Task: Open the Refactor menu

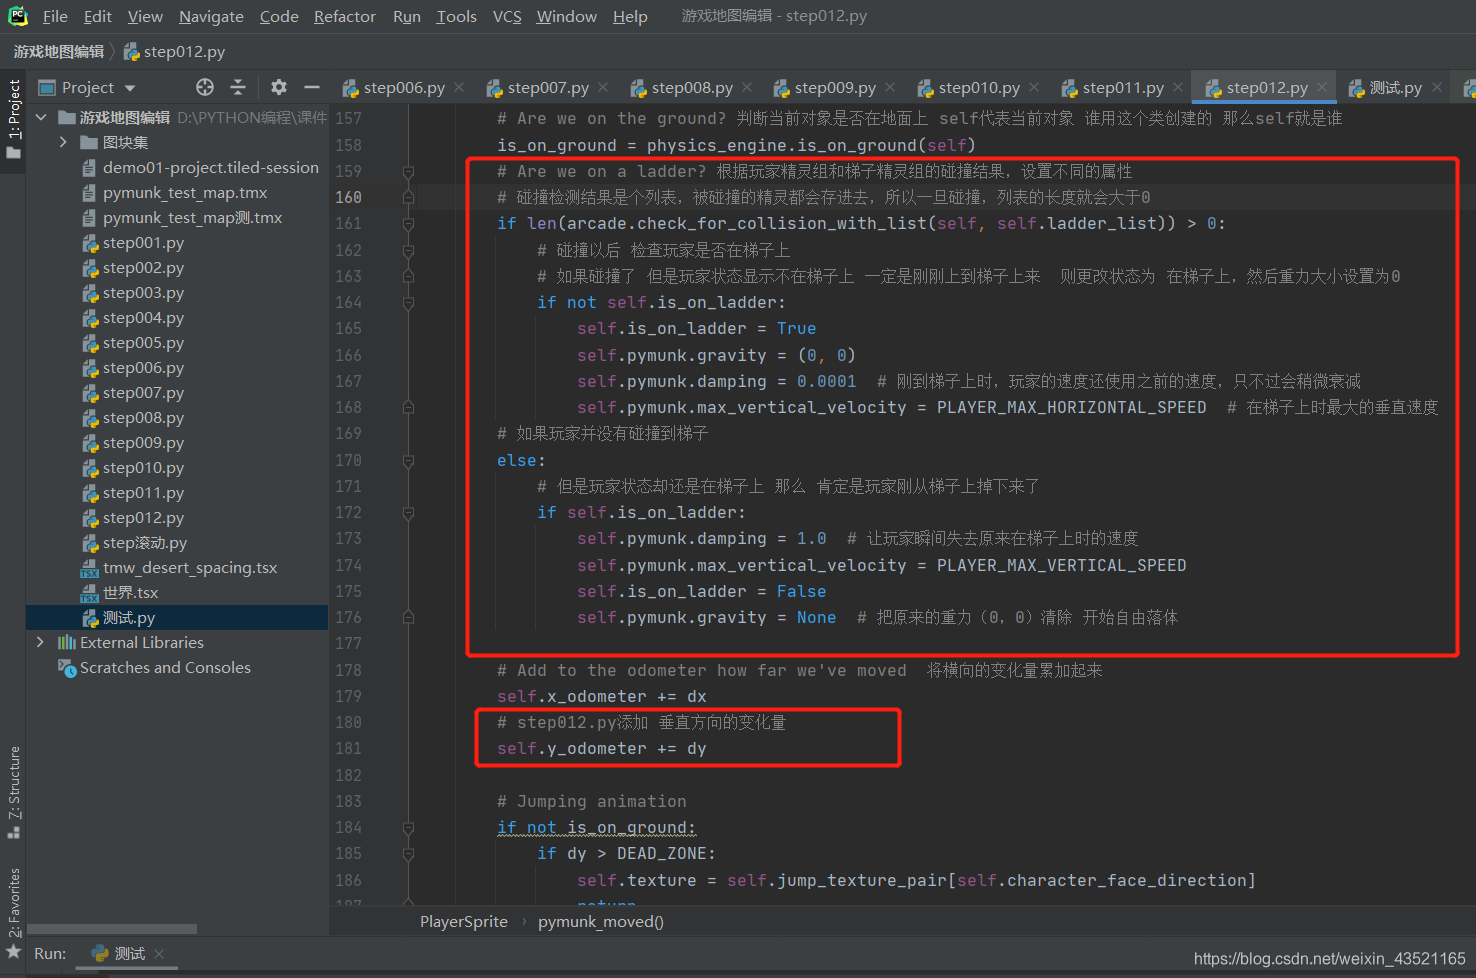Action: point(345,16)
